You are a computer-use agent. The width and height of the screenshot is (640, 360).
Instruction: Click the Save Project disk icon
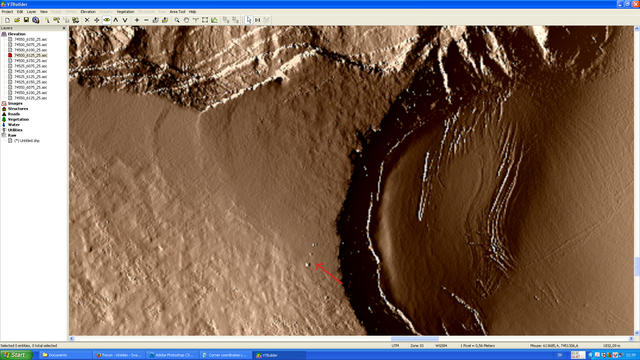(x=26, y=20)
